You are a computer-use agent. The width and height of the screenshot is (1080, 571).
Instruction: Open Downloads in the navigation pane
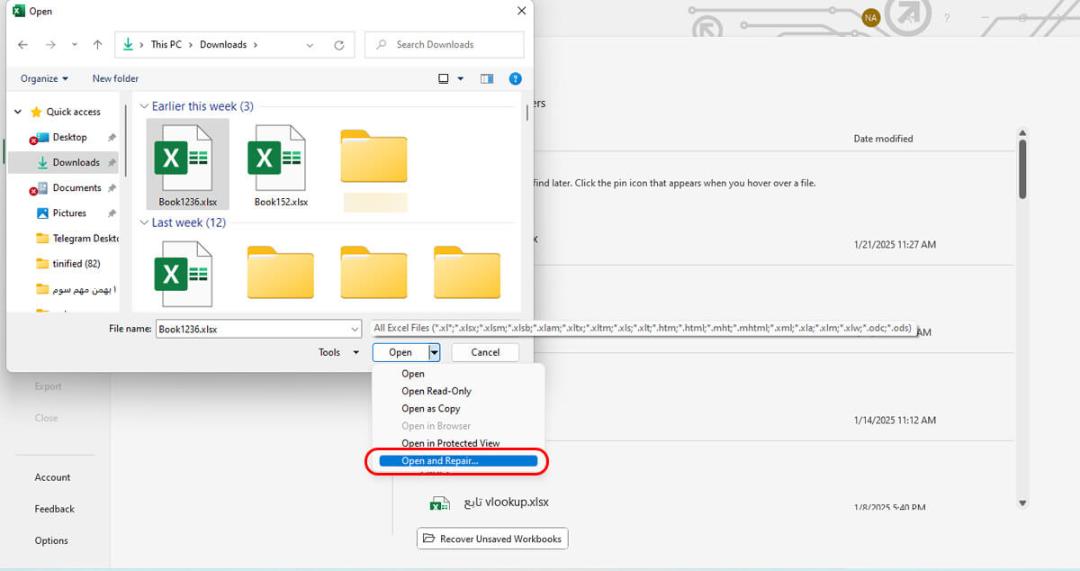pos(76,163)
